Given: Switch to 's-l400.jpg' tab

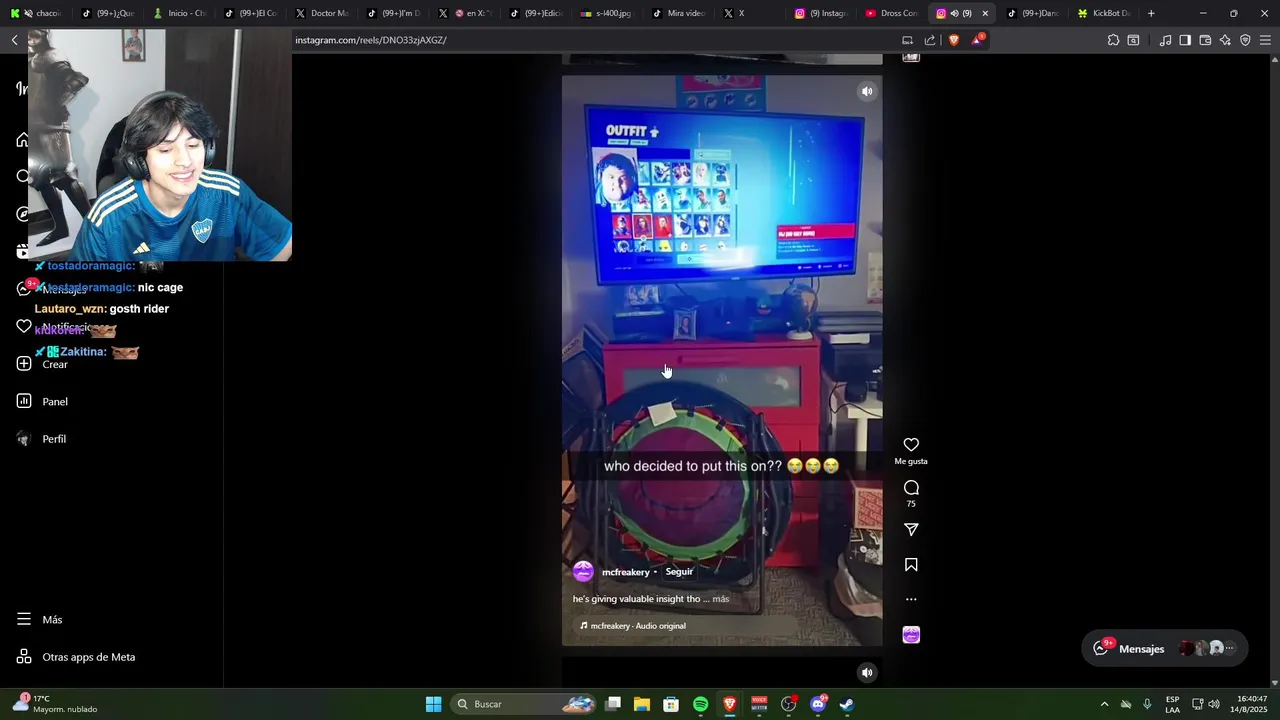Looking at the screenshot, I should (x=607, y=13).
